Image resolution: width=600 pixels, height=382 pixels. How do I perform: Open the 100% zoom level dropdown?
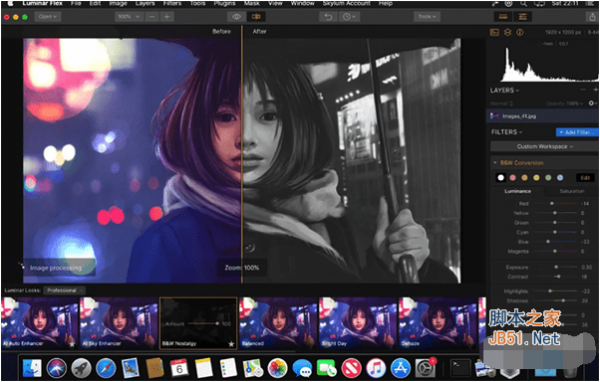tap(129, 17)
